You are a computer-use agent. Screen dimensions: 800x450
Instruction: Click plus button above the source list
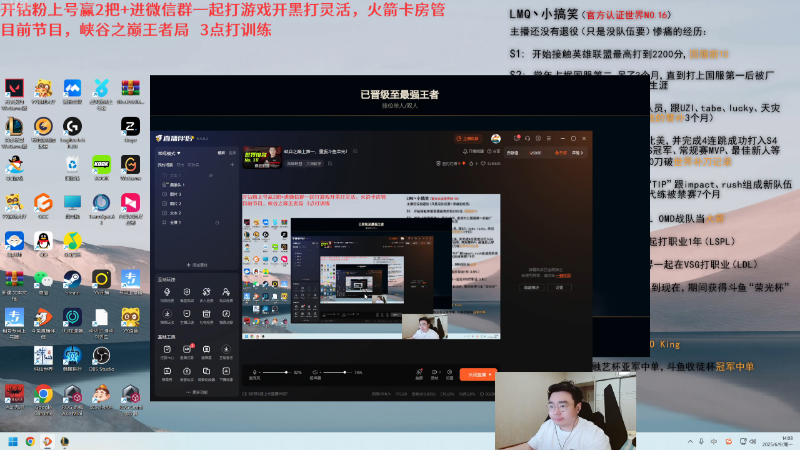tap(232, 165)
